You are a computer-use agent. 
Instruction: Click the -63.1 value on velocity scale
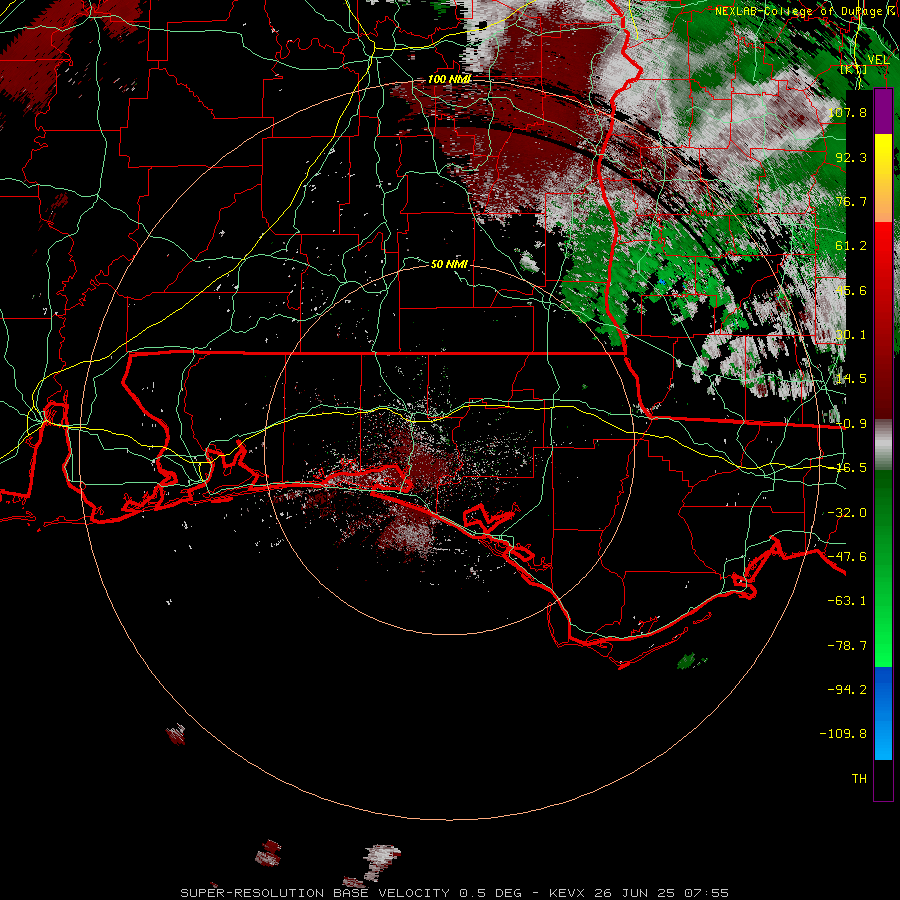point(847,601)
